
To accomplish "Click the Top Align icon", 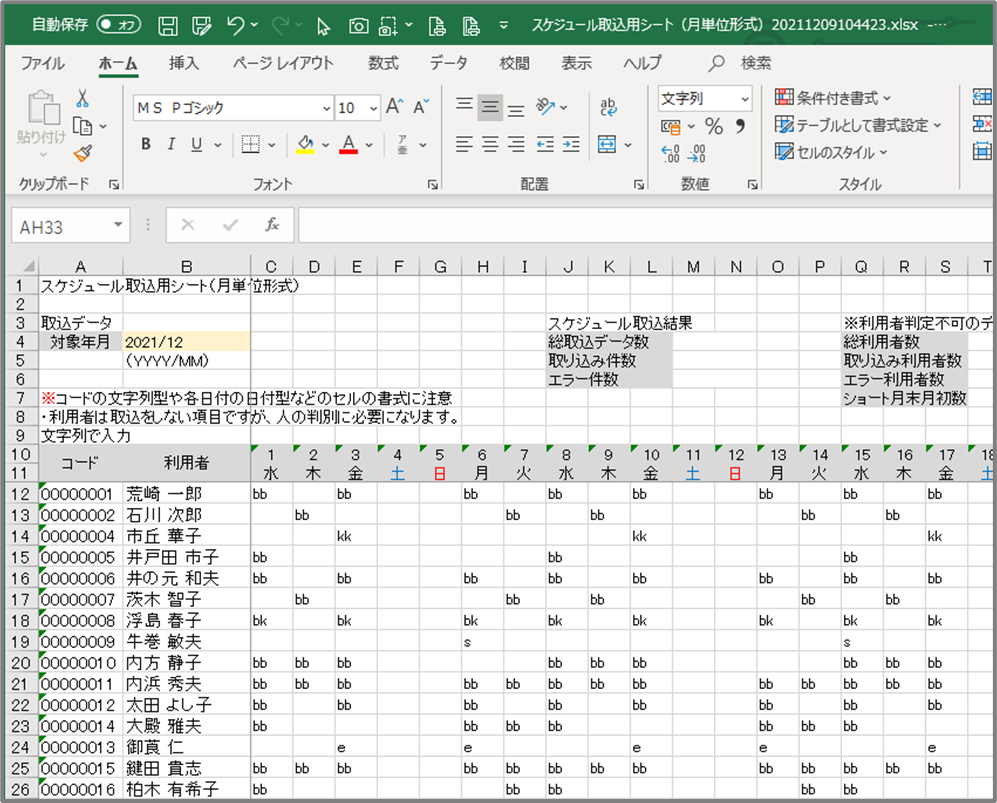I will point(464,106).
